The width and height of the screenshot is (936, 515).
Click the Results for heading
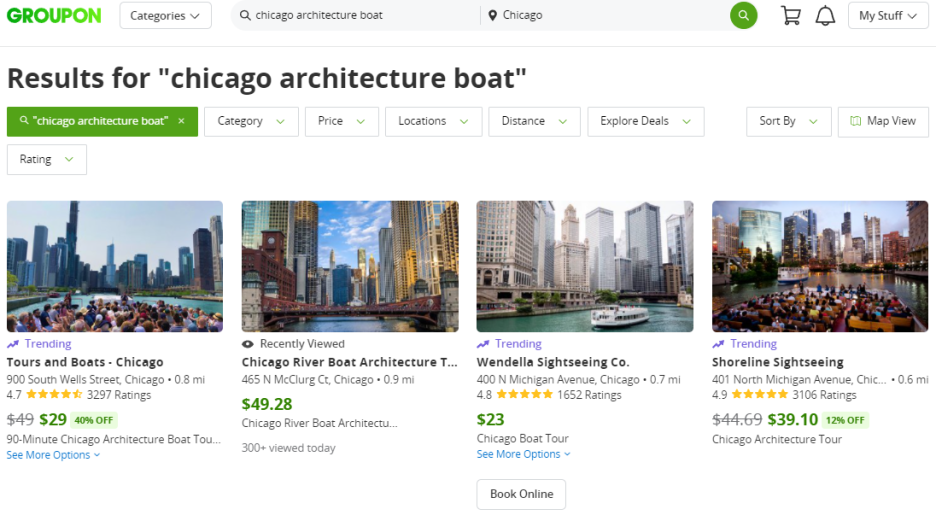(266, 78)
